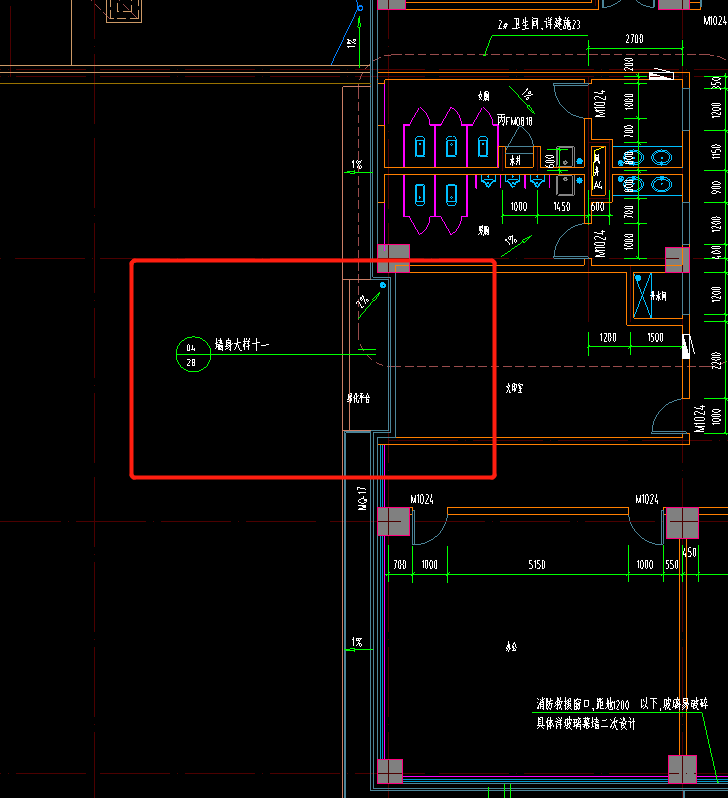The image size is (728, 798).
Task: Select the 04/28 detail callout circle
Action: [x=193, y=354]
